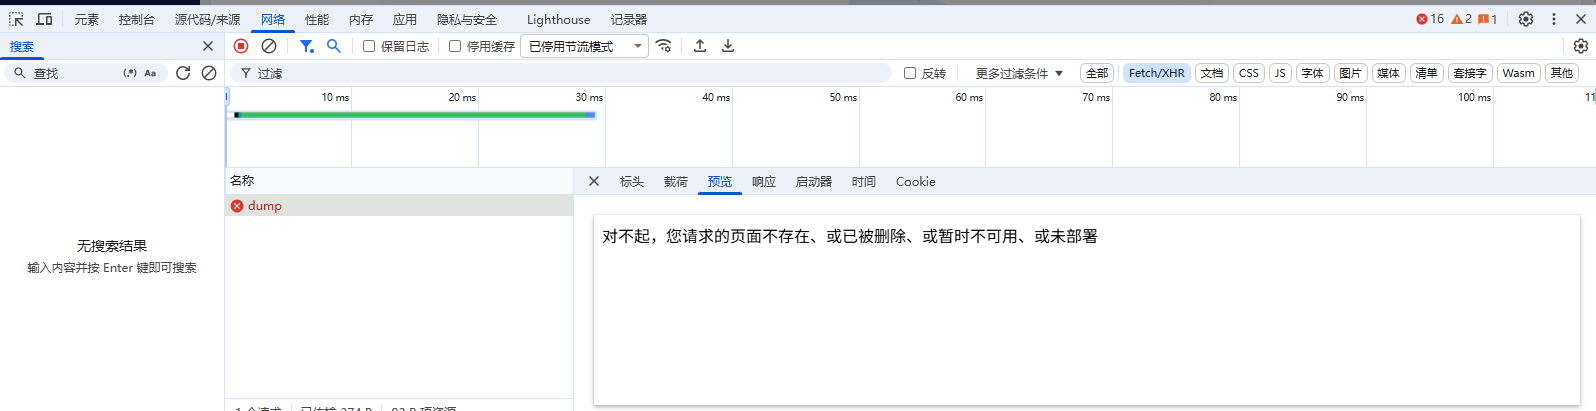1596x411 pixels.
Task: Click the import HAR upload icon
Action: point(700,46)
